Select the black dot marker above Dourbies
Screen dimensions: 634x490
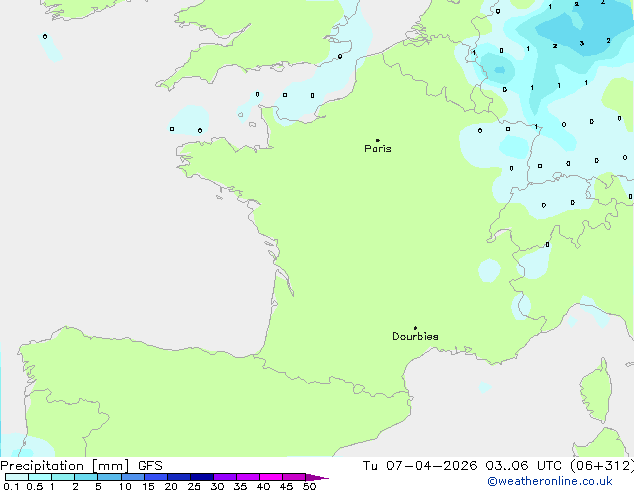click(x=415, y=328)
